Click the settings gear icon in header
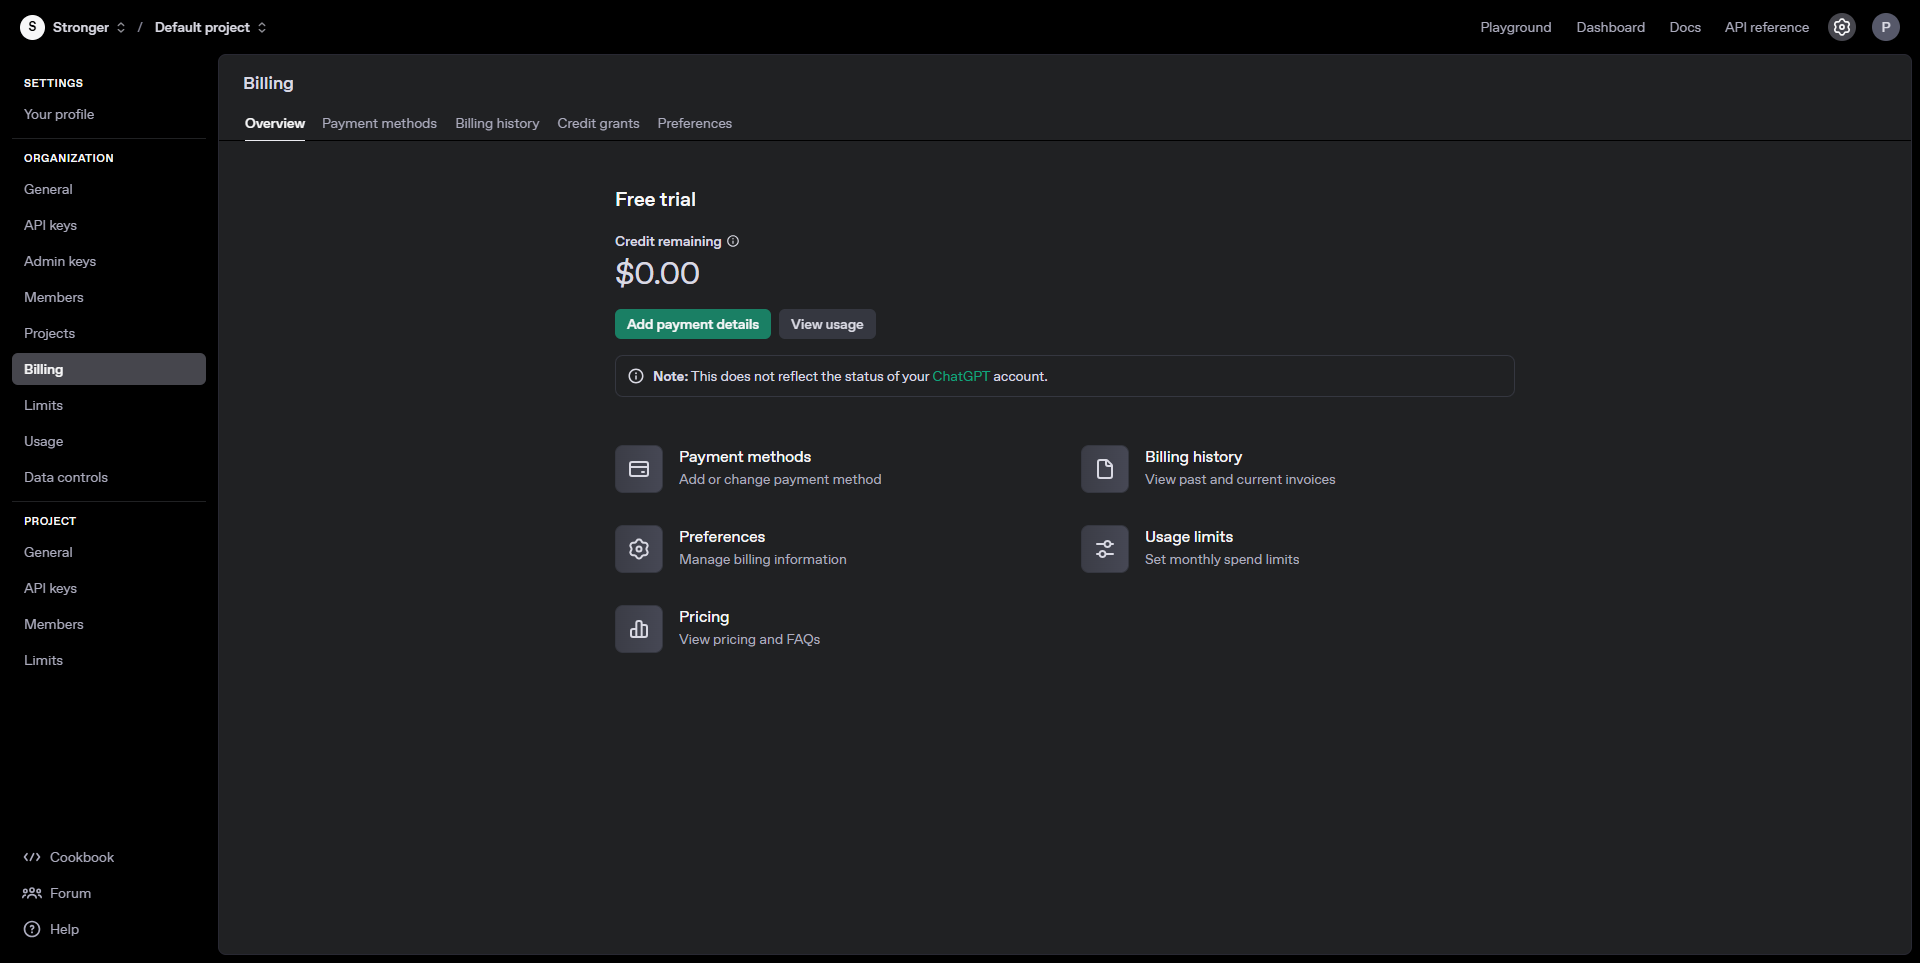 coord(1841,27)
